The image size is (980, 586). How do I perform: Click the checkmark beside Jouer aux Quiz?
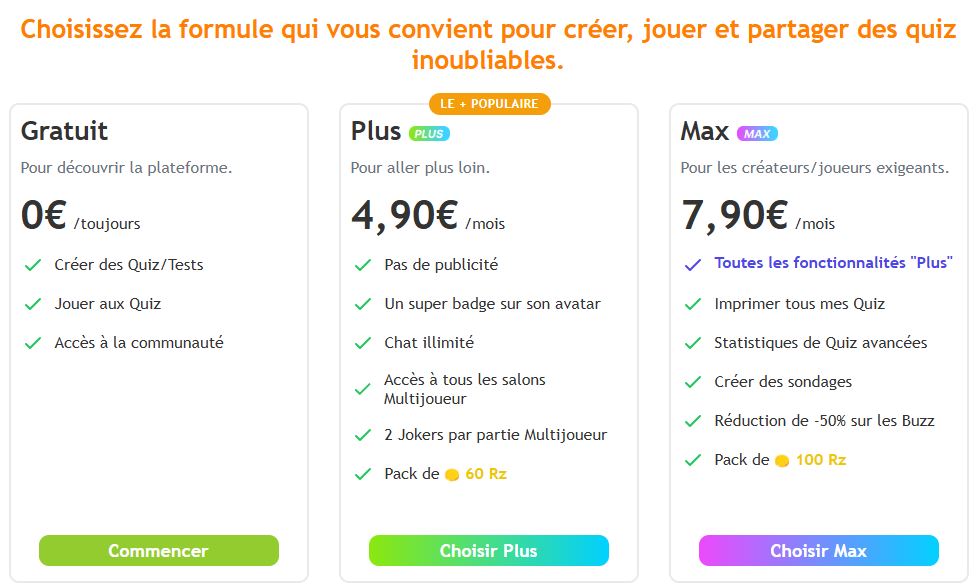click(x=33, y=304)
